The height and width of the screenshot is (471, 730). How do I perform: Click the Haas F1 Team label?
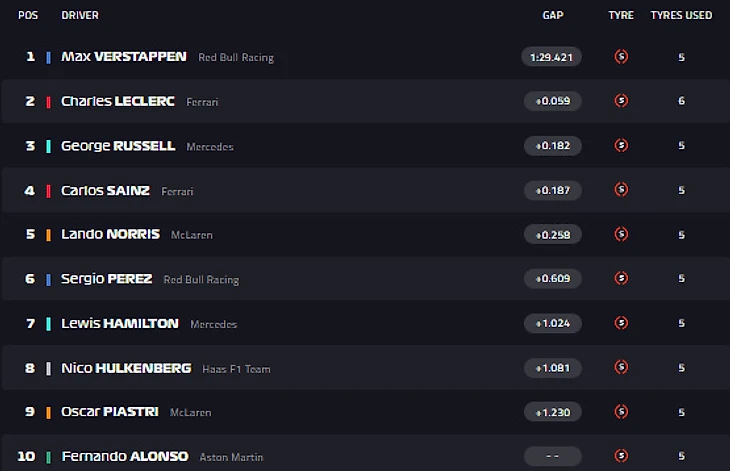click(x=236, y=369)
